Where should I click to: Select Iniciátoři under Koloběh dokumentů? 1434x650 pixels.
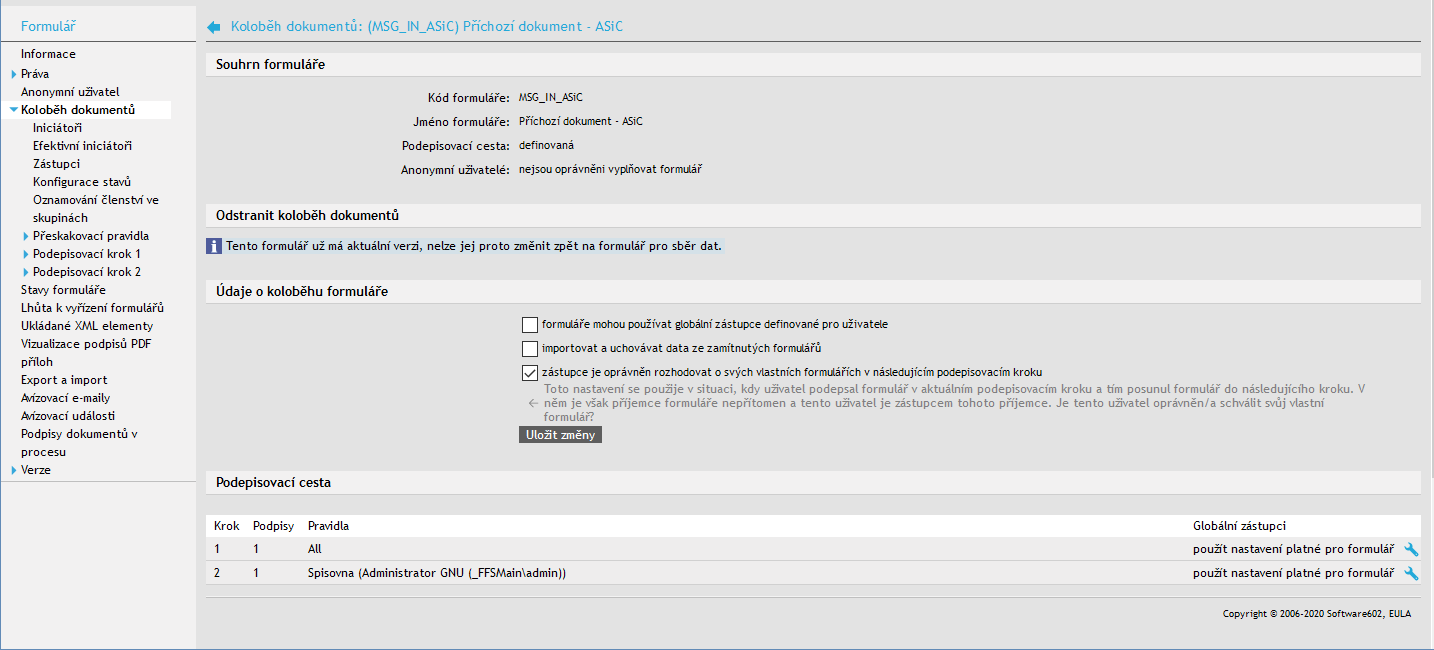57,128
